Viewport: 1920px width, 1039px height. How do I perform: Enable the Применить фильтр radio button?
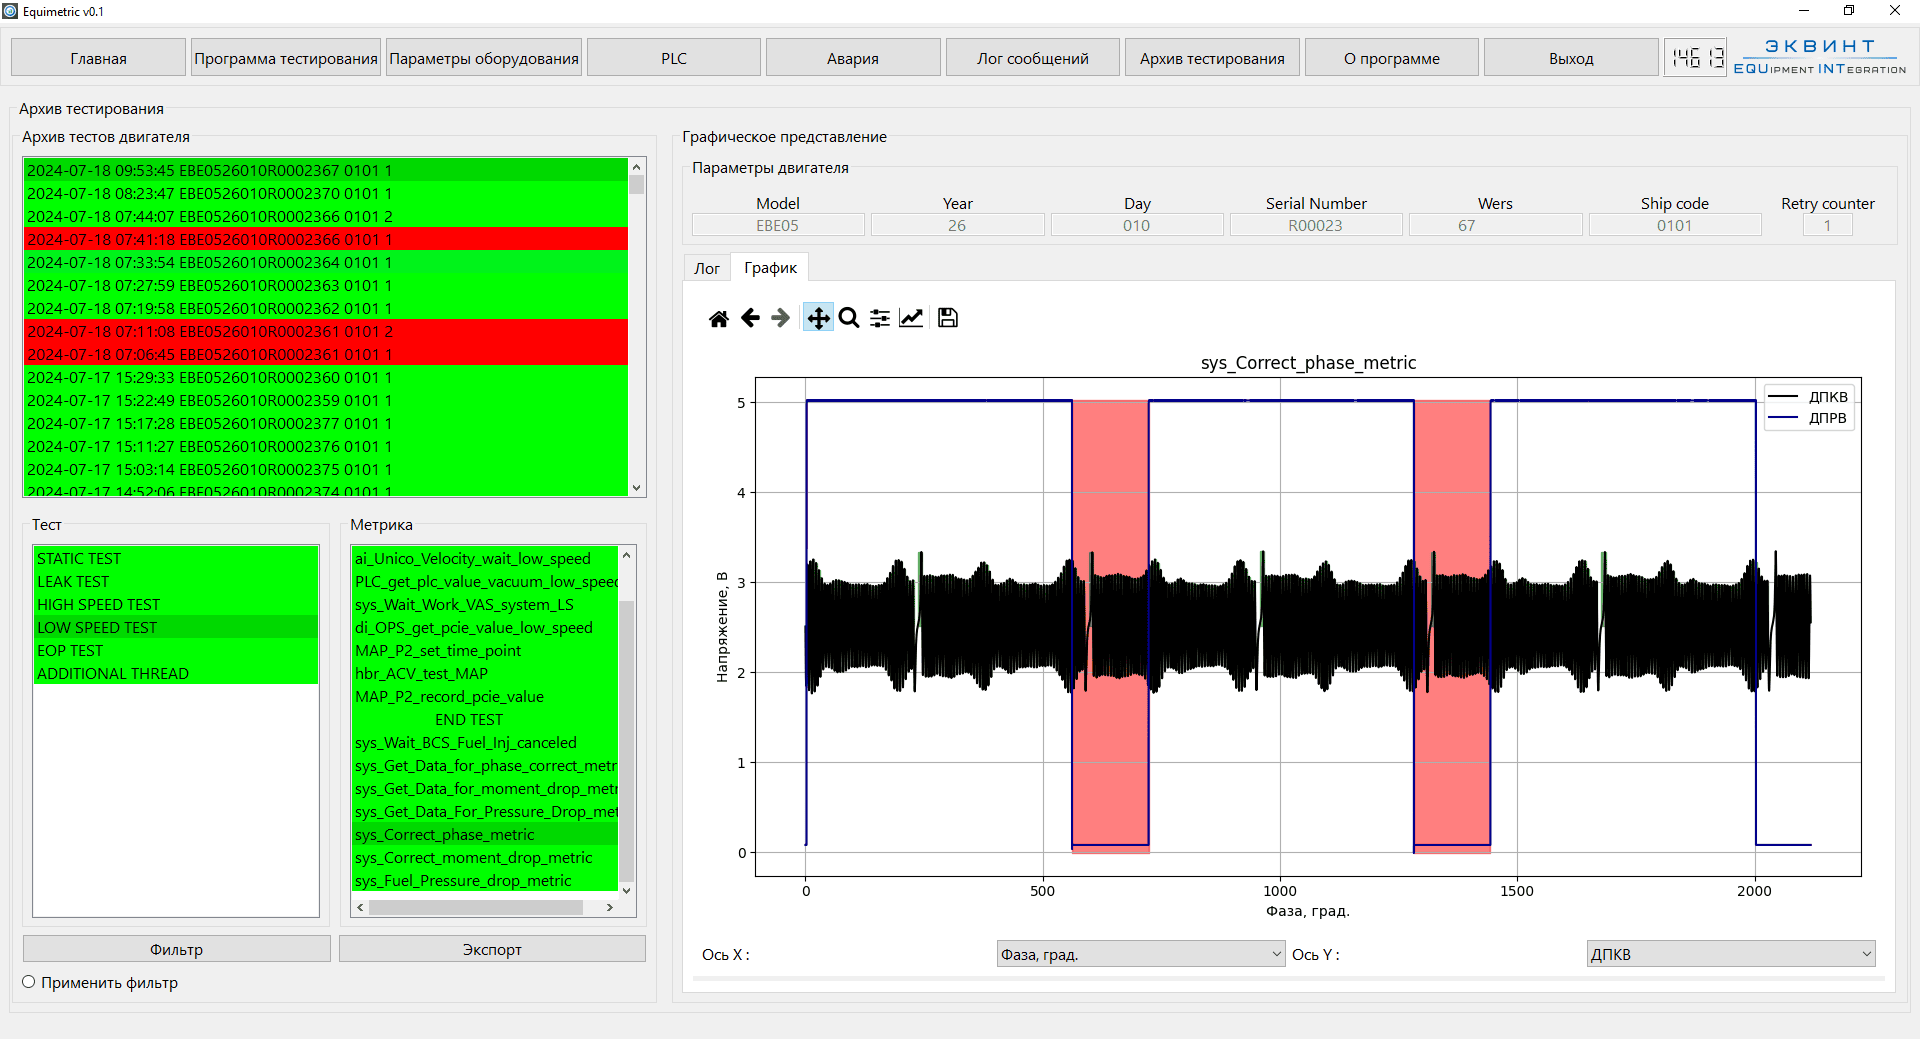click(29, 982)
